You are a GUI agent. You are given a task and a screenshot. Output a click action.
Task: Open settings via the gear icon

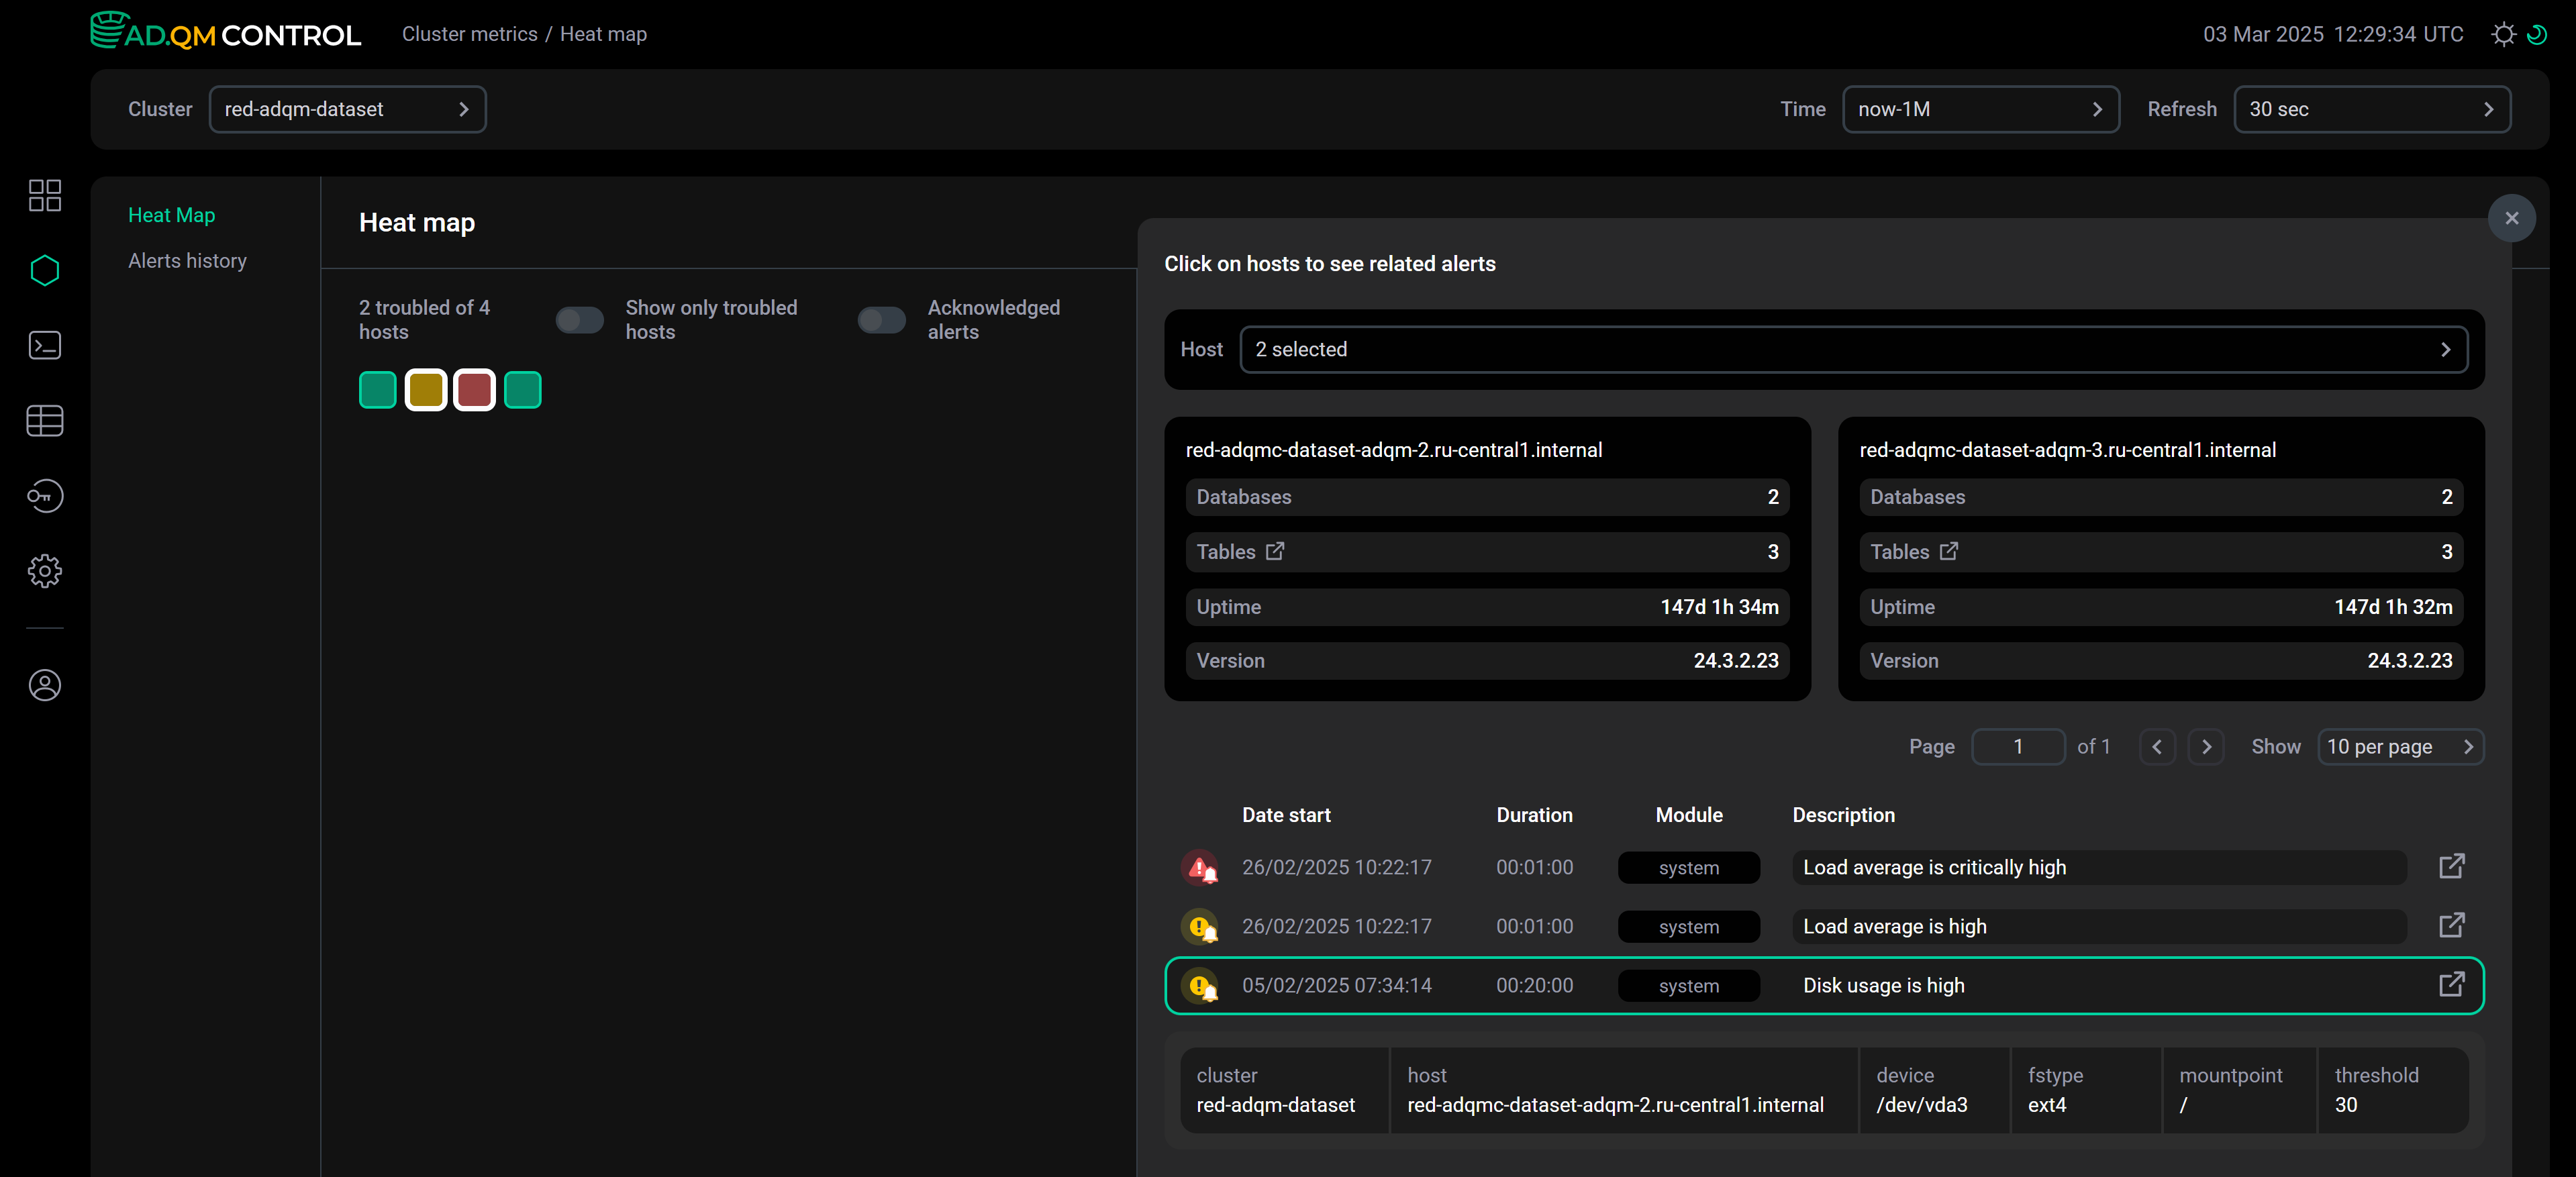(x=44, y=571)
